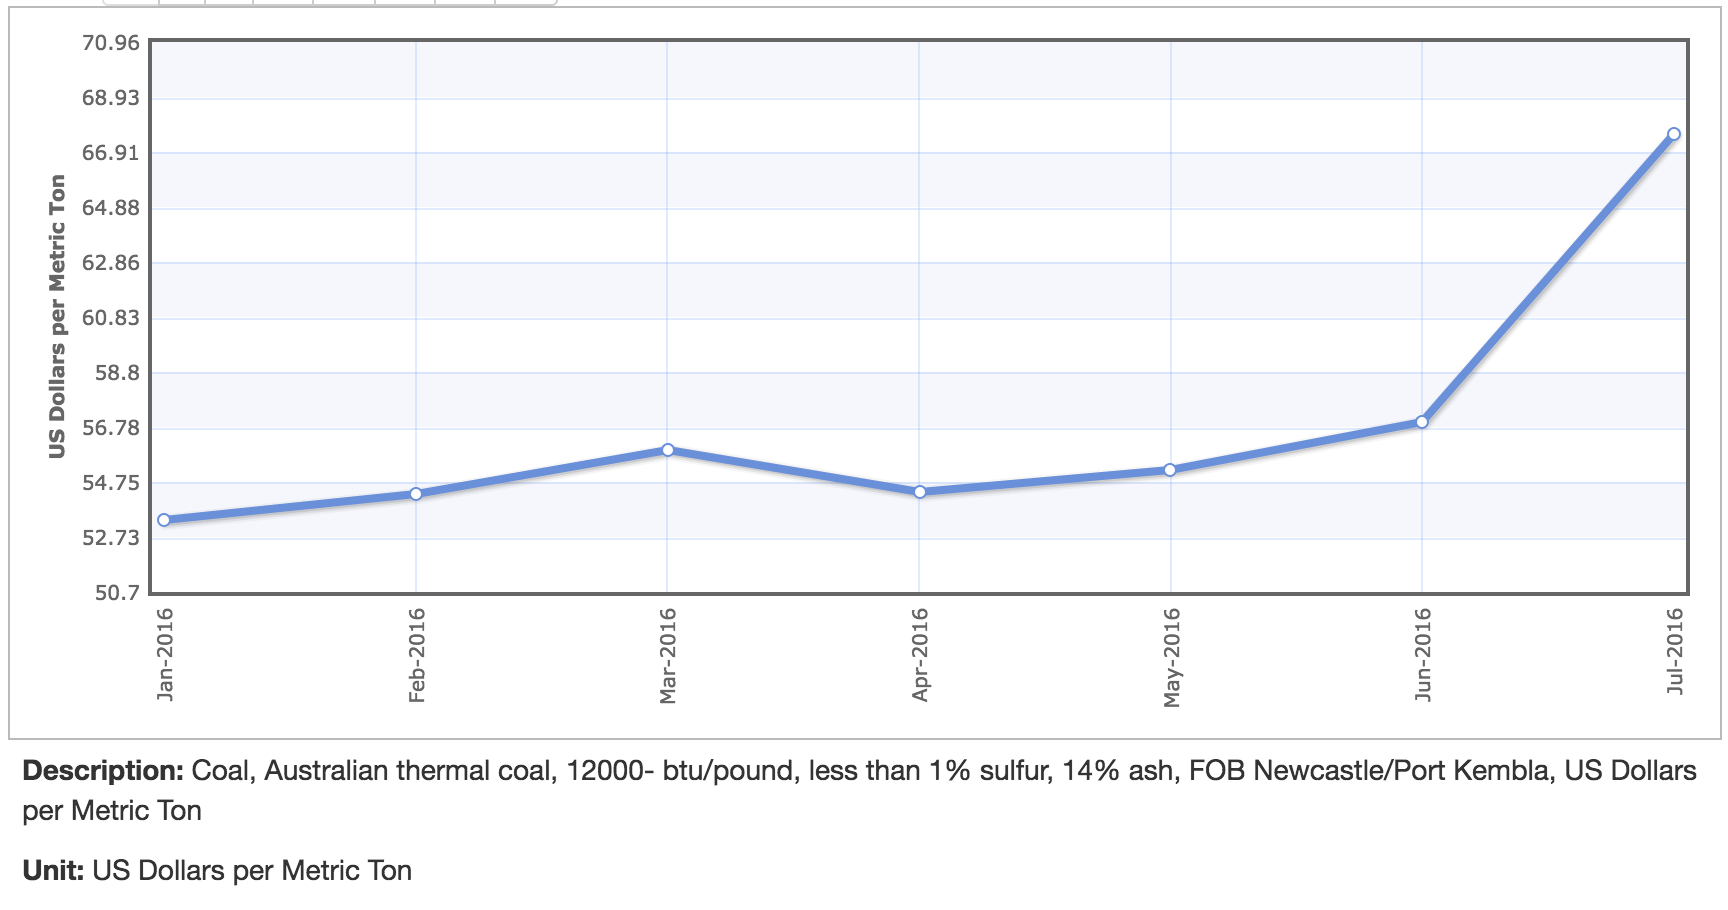Image resolution: width=1728 pixels, height=910 pixels.
Task: Click the Jan-2016 data point on the line
Action: click(x=164, y=520)
